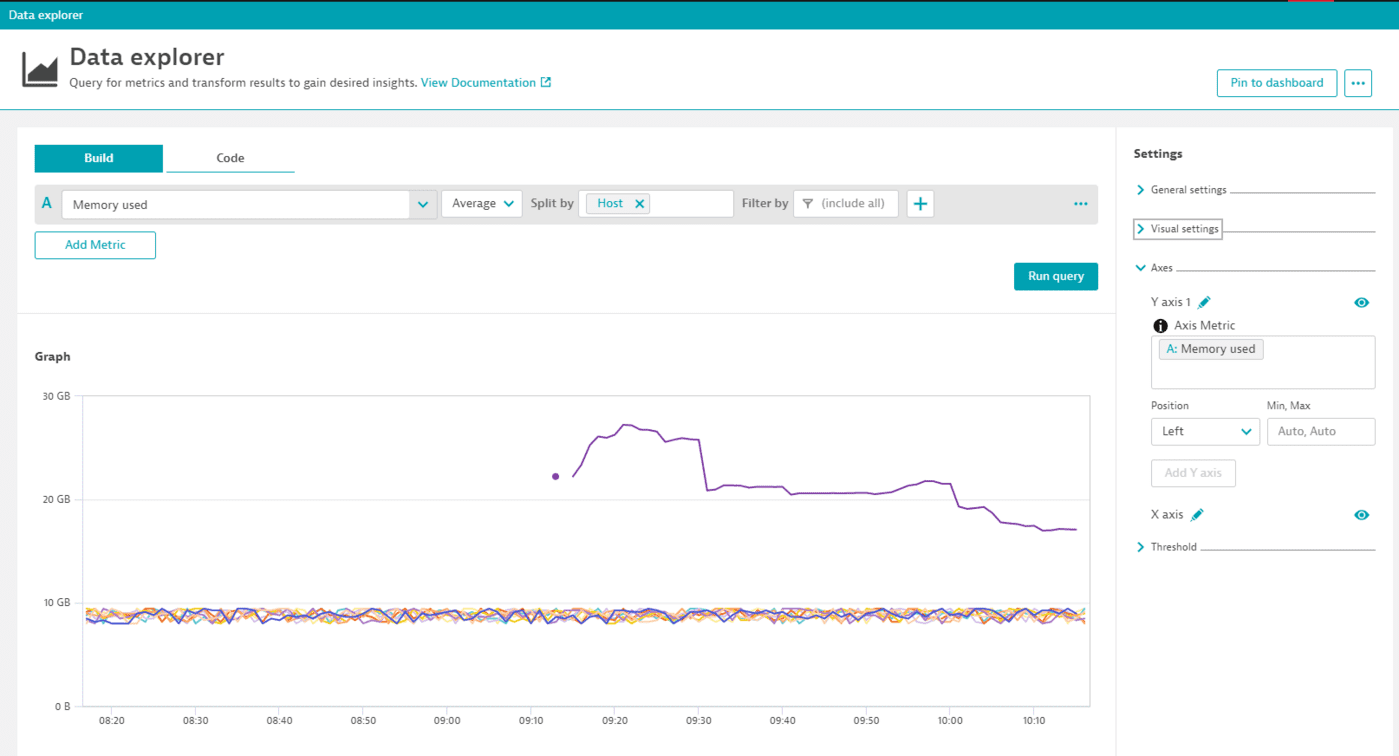This screenshot has width=1399, height=756.
Task: Click the info icon beside Axis Metric
Action: coord(1160,325)
